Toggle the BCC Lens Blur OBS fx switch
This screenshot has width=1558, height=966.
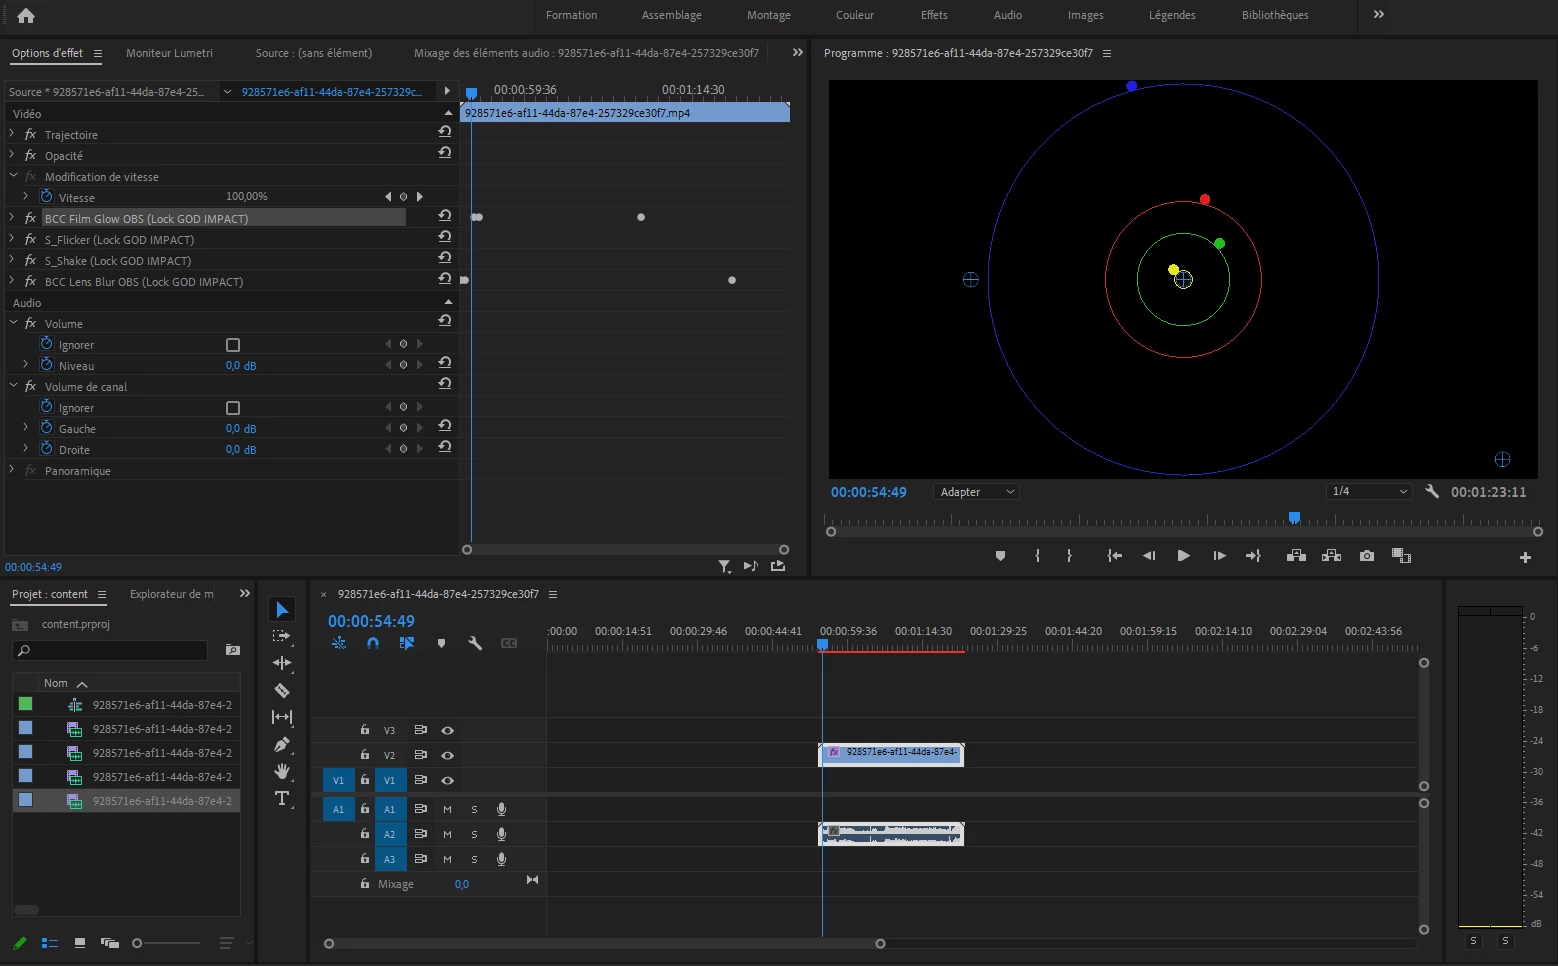[30, 281]
